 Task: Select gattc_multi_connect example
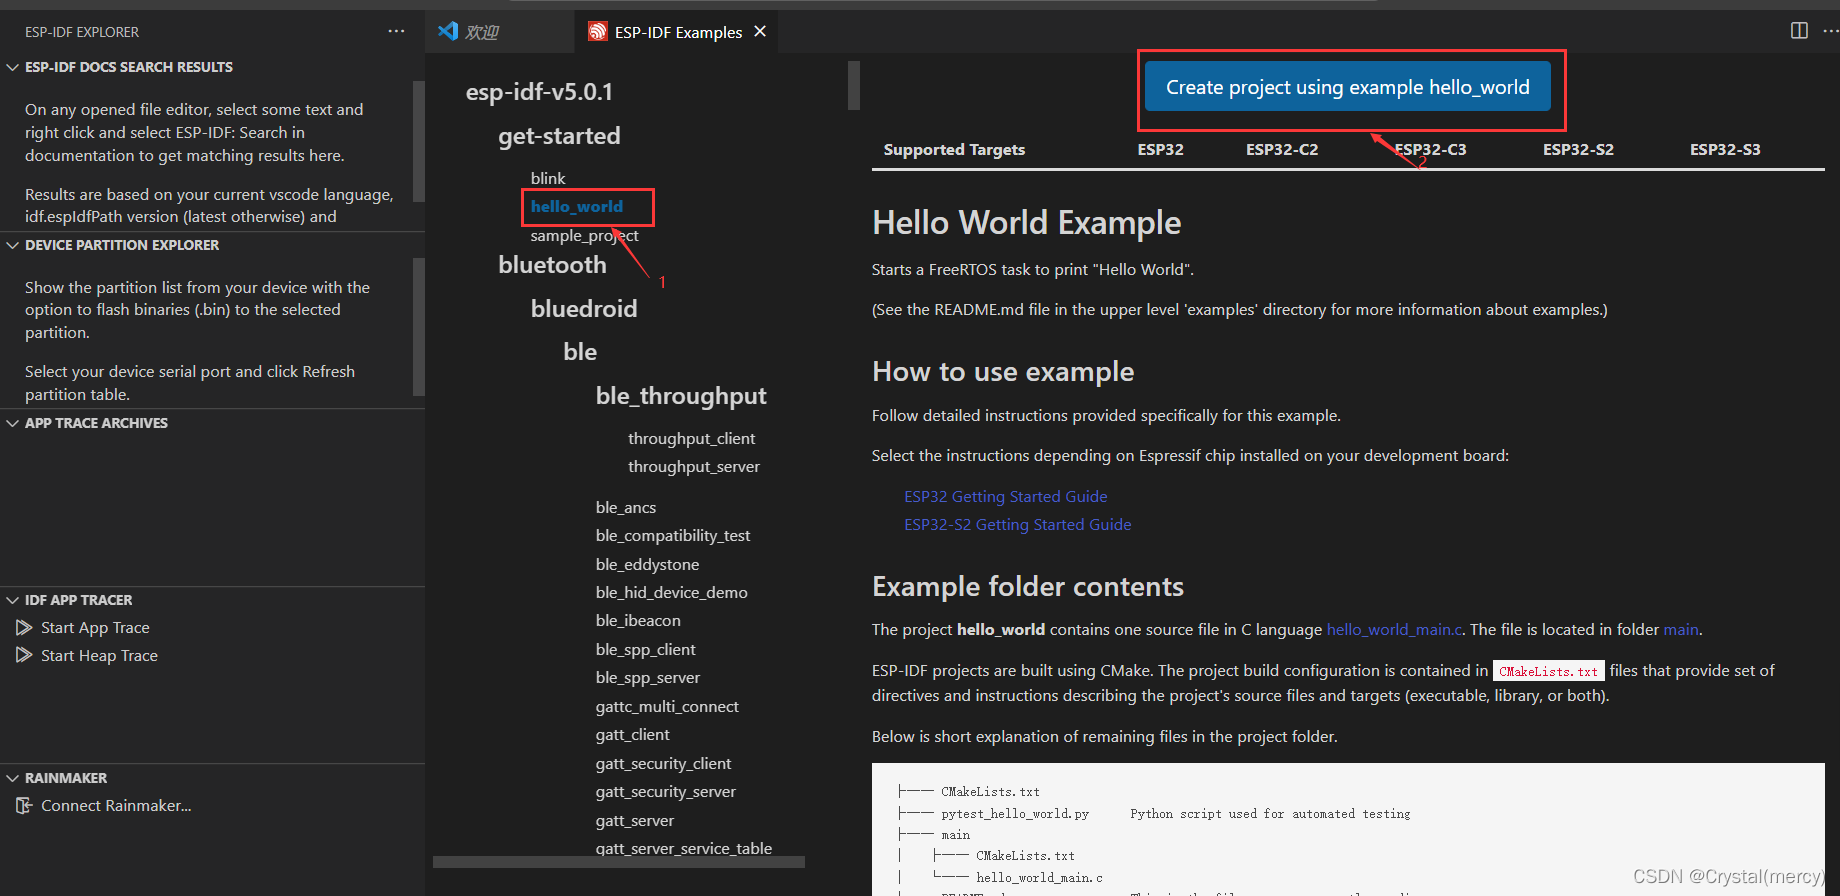click(x=667, y=706)
